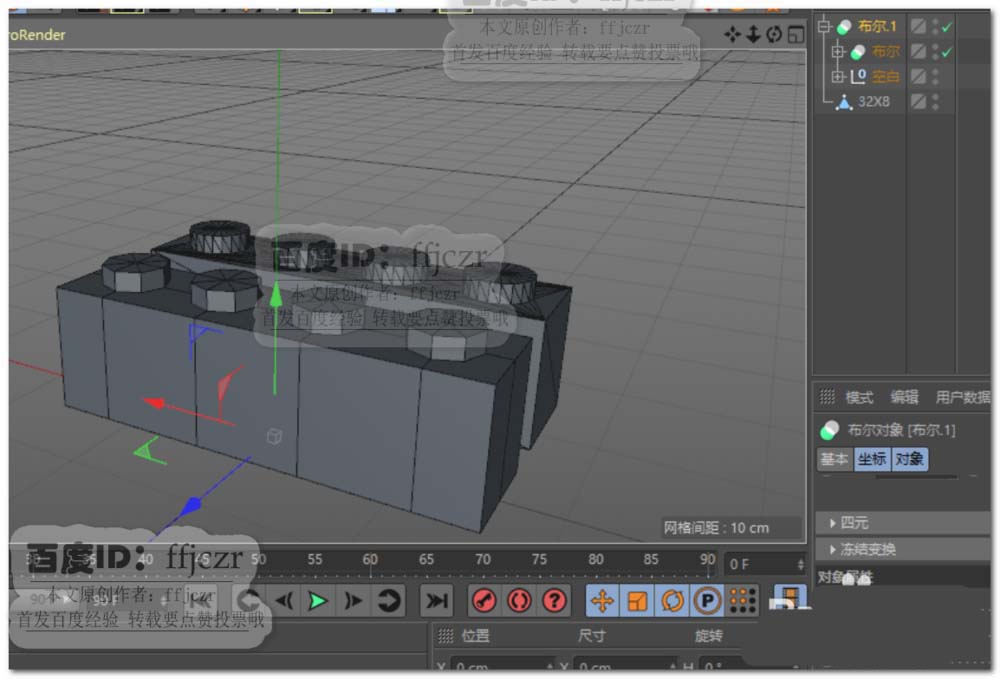This screenshot has width=1000, height=679.
Task: Toggle the autokeying button
Action: pyautogui.click(x=519, y=601)
